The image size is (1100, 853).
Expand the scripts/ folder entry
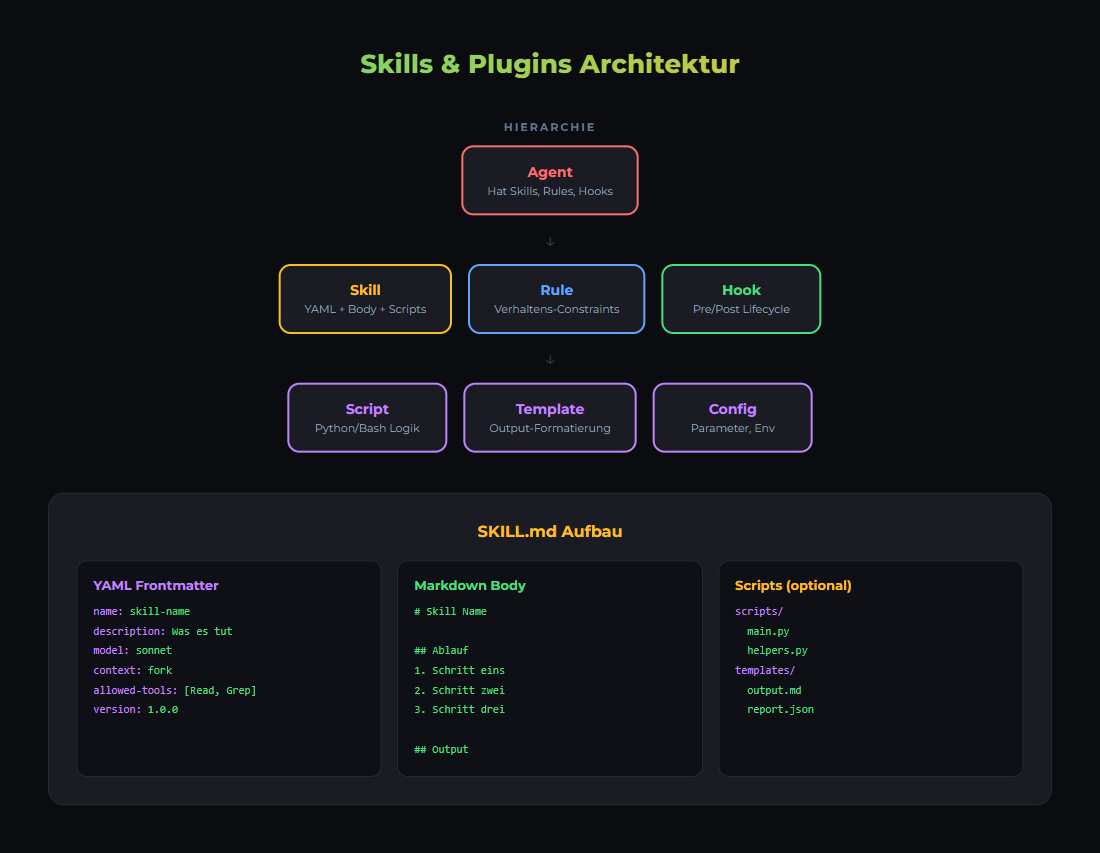pyautogui.click(x=759, y=611)
